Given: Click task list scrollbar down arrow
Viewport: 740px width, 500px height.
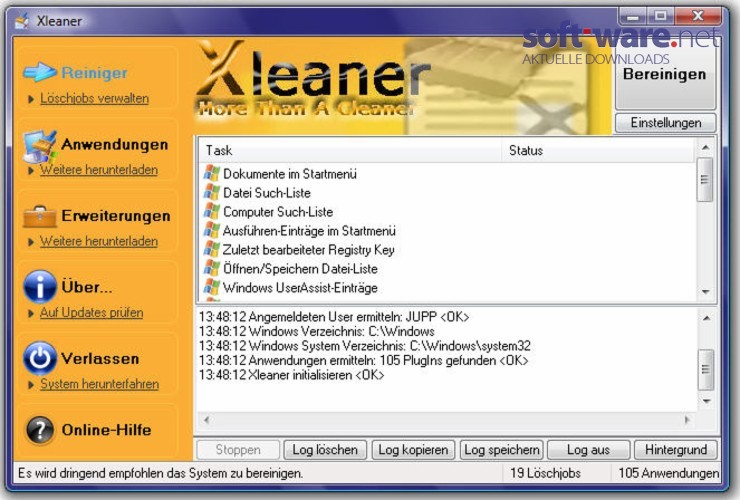Looking at the screenshot, I should (x=706, y=292).
